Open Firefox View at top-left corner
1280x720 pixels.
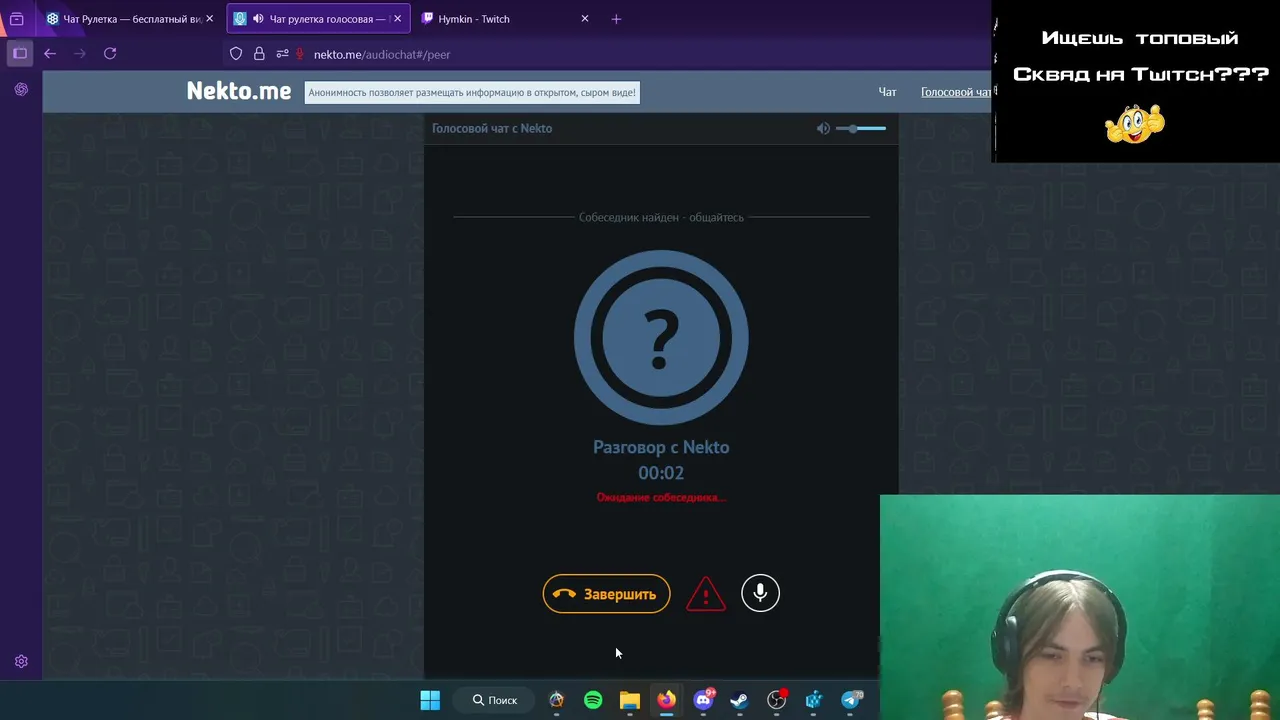17,19
